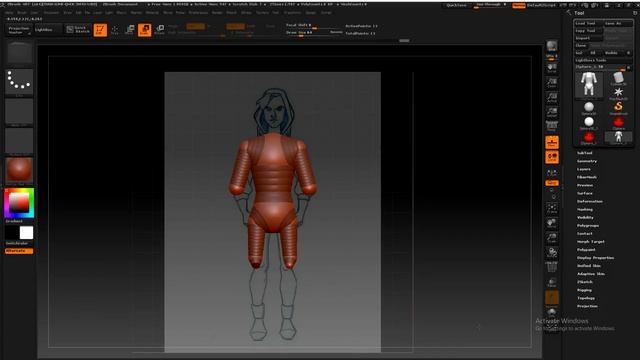The height and width of the screenshot is (360, 640).
Task: Pick a hue in the color picker square
Action: (x=19, y=203)
